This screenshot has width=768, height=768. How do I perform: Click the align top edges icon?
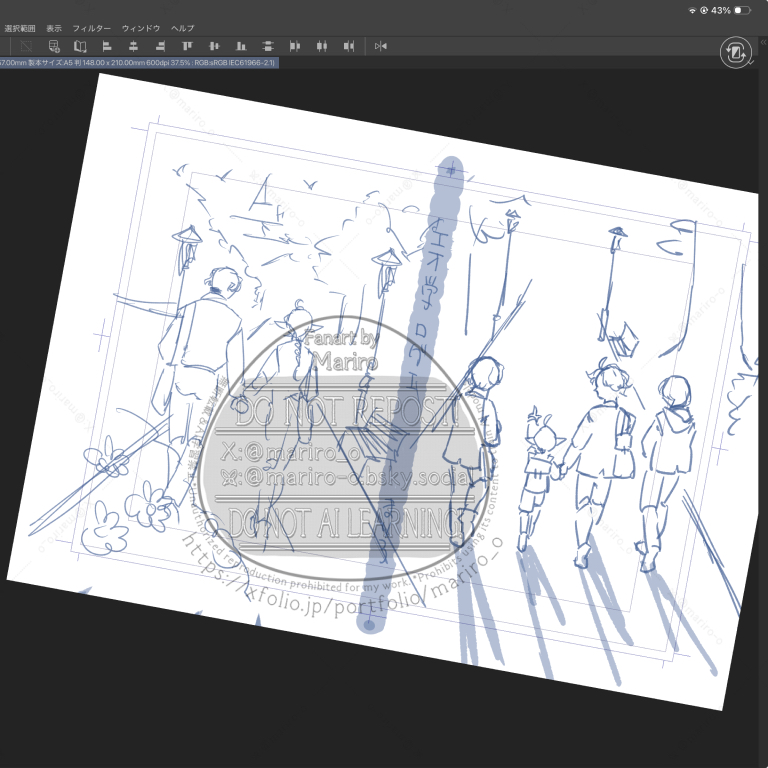point(187,46)
